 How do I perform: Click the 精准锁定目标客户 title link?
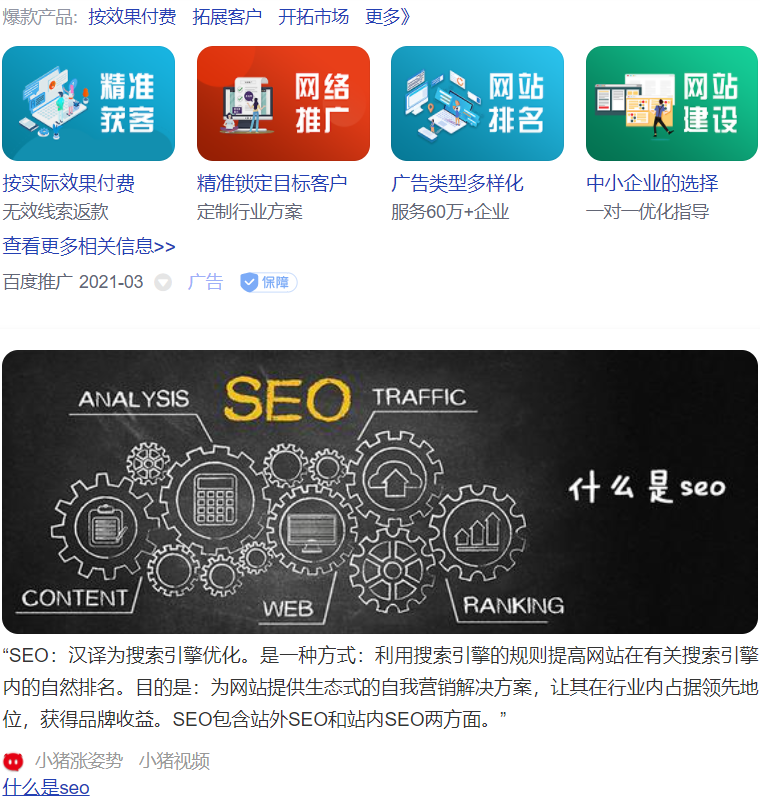(x=272, y=183)
